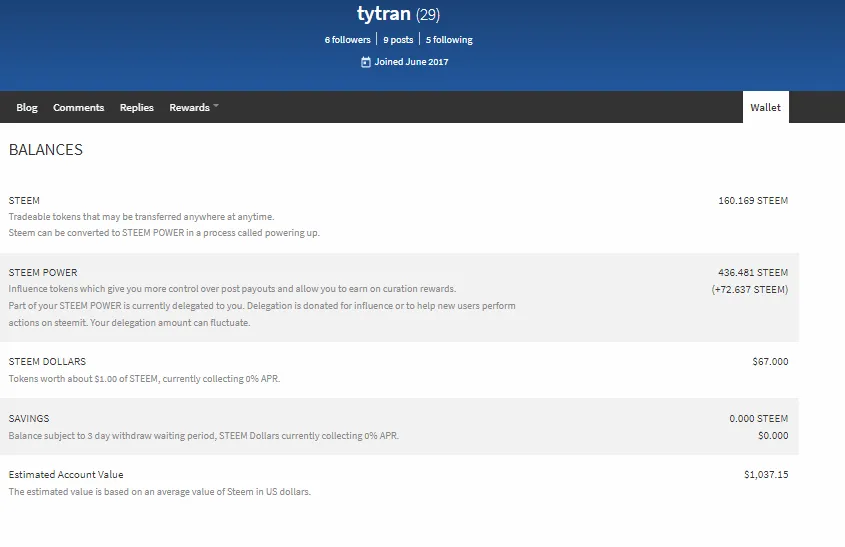Click the $1,037.15 estimated account value
Image resolution: width=845 pixels, height=547 pixels.
point(766,475)
